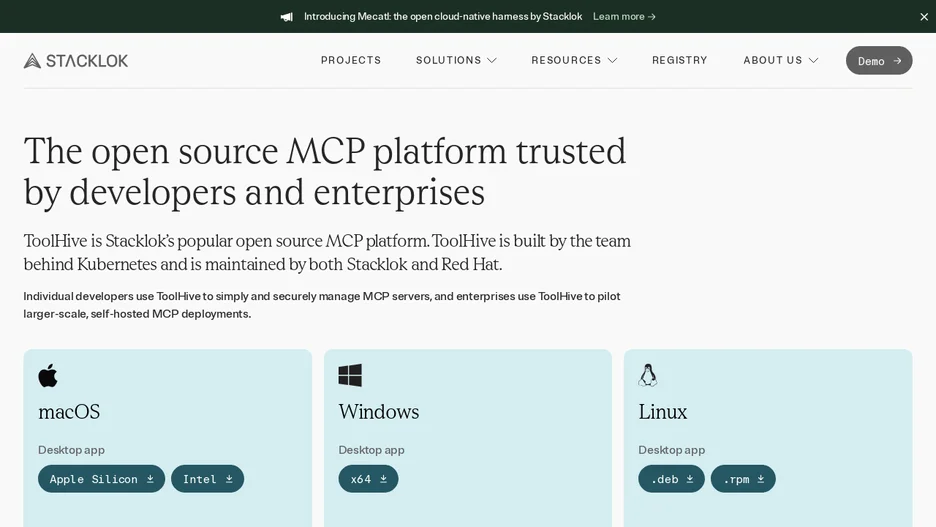Go to the Registry page
This screenshot has width=936, height=527.
tap(680, 60)
